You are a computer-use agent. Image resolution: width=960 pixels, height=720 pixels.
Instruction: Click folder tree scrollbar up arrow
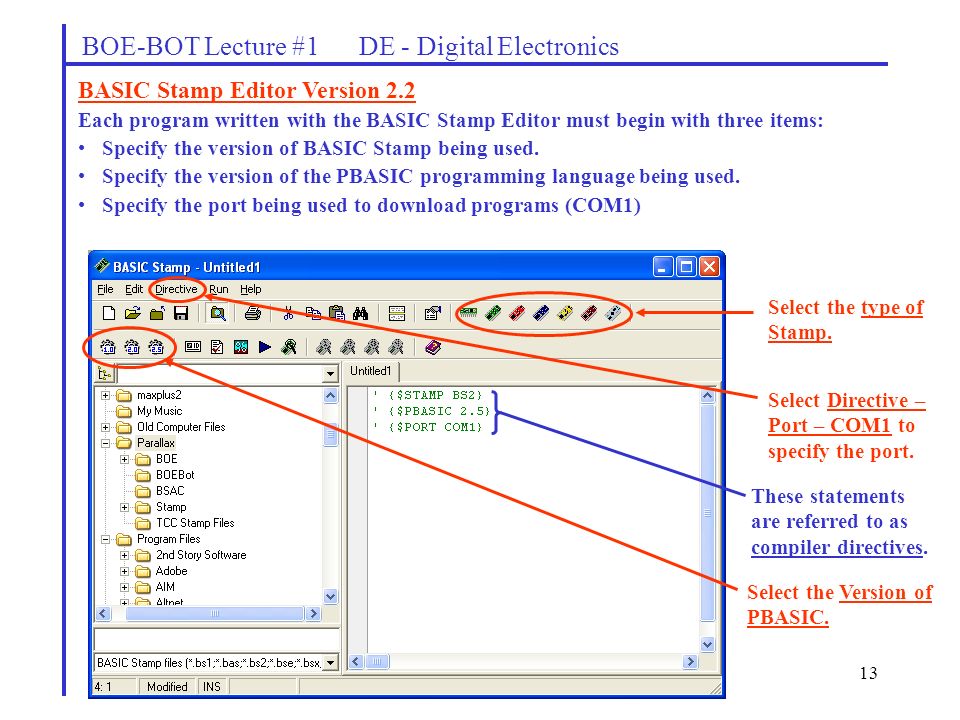pos(331,396)
